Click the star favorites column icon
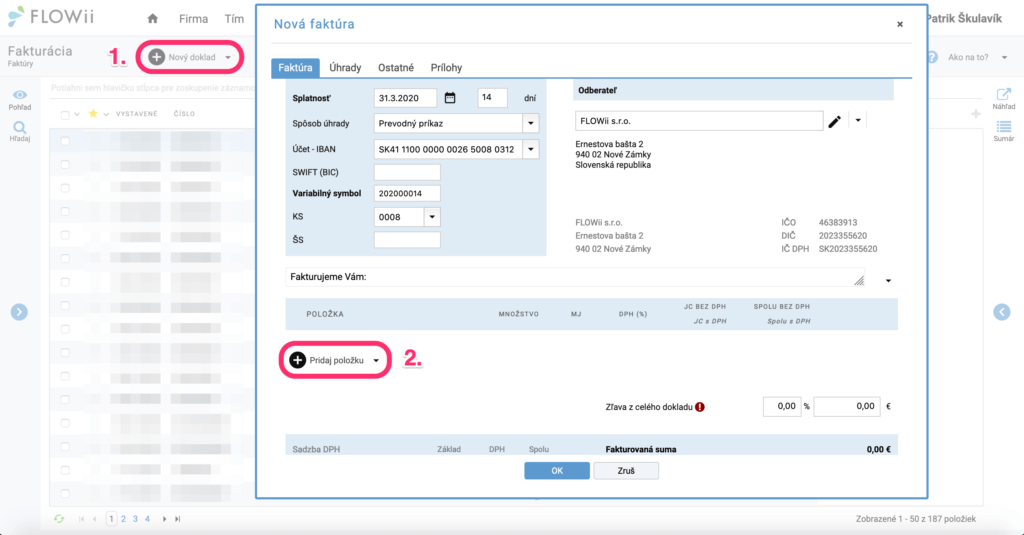 [93, 114]
